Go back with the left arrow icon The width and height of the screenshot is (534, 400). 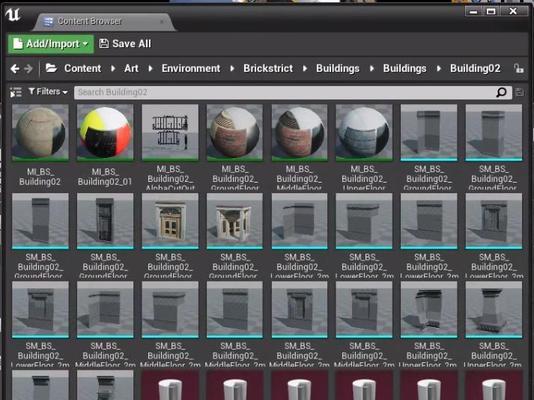point(15,69)
